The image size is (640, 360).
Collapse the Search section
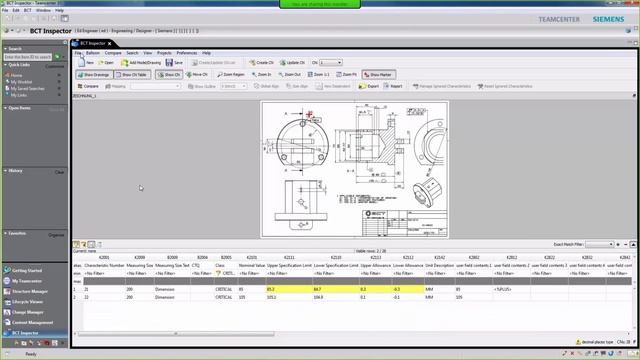(6, 49)
